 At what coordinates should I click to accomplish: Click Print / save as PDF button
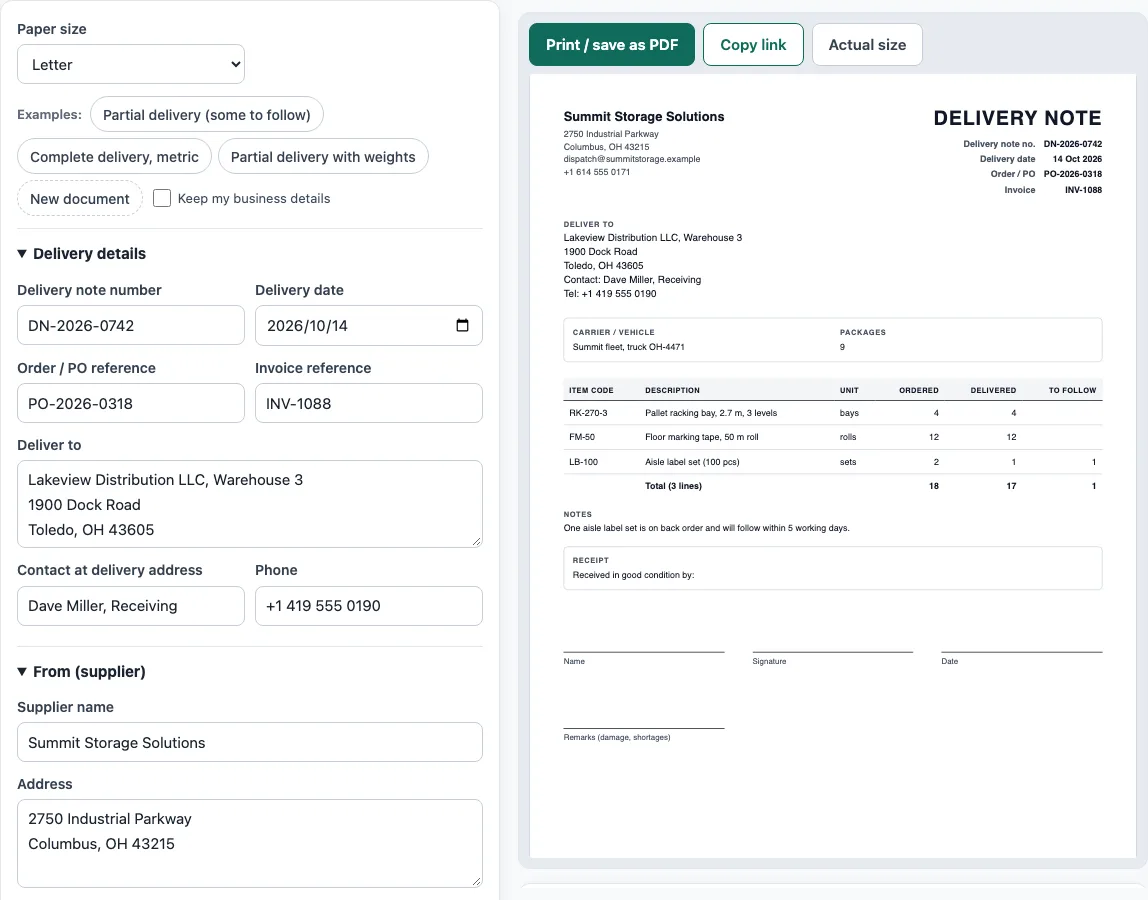[612, 45]
